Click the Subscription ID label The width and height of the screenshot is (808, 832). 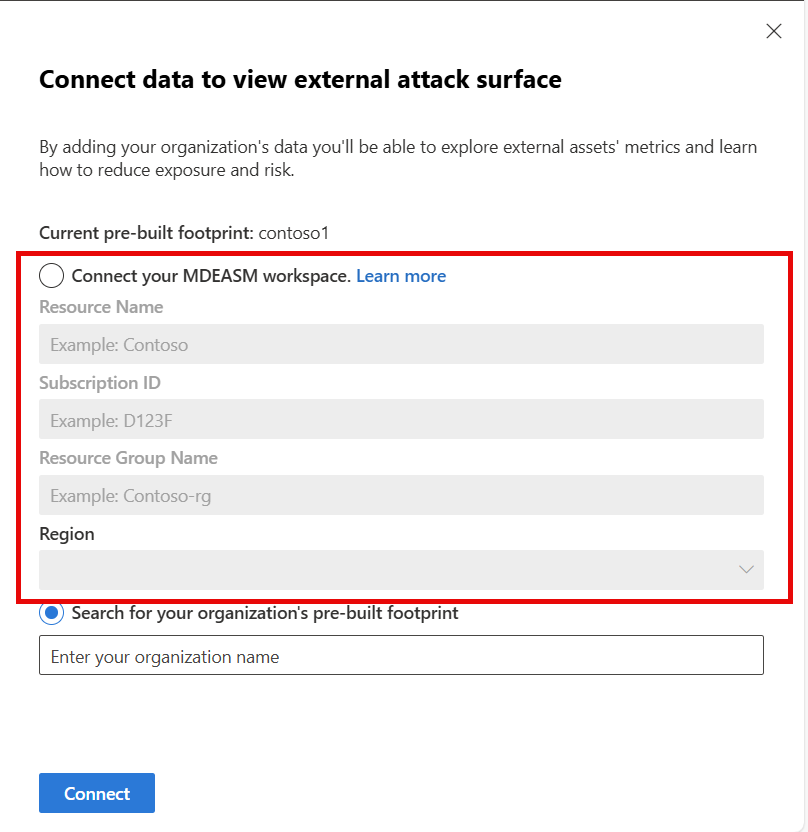[x=100, y=383]
